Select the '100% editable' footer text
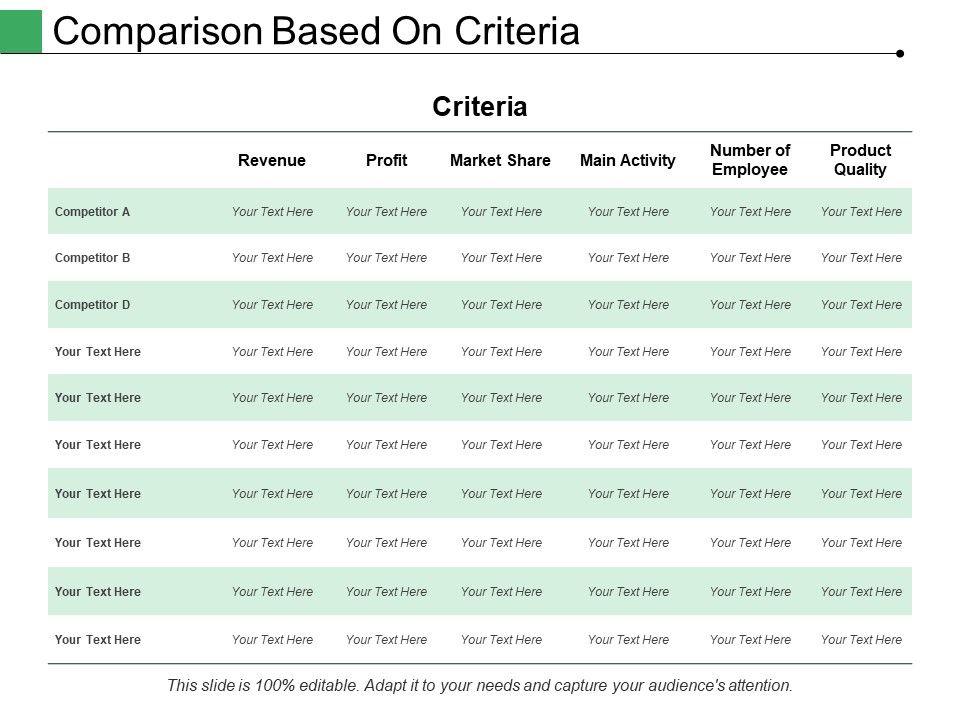960x720 pixels. 480,686
